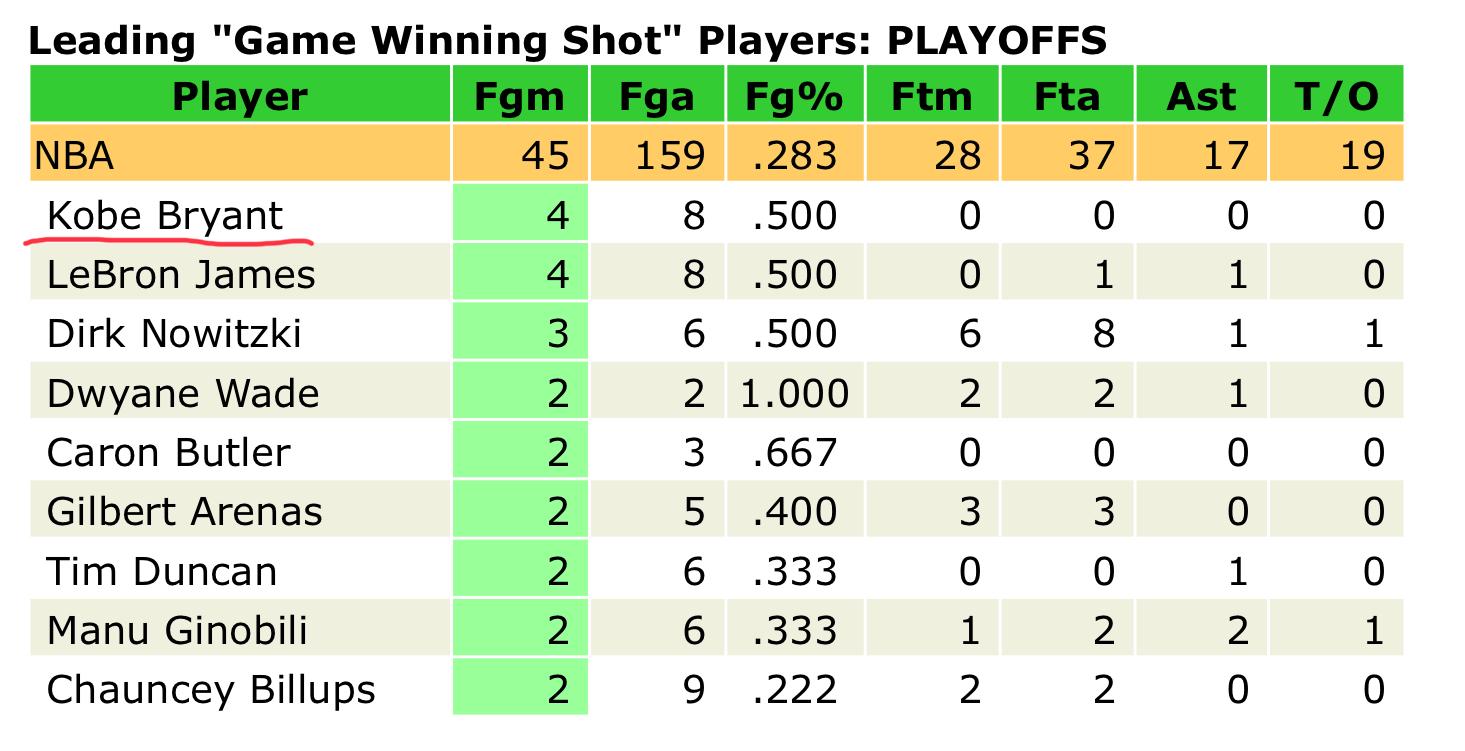Click the Player column header

(240, 96)
